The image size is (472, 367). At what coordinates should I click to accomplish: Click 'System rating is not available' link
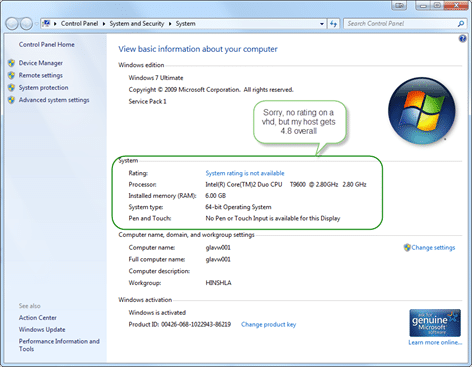245,173
